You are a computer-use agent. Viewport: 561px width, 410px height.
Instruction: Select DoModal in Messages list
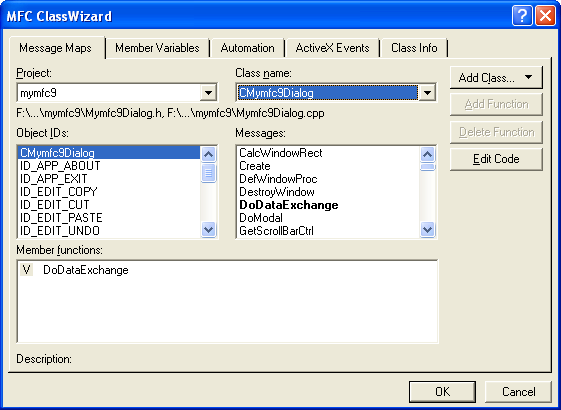tap(328, 218)
